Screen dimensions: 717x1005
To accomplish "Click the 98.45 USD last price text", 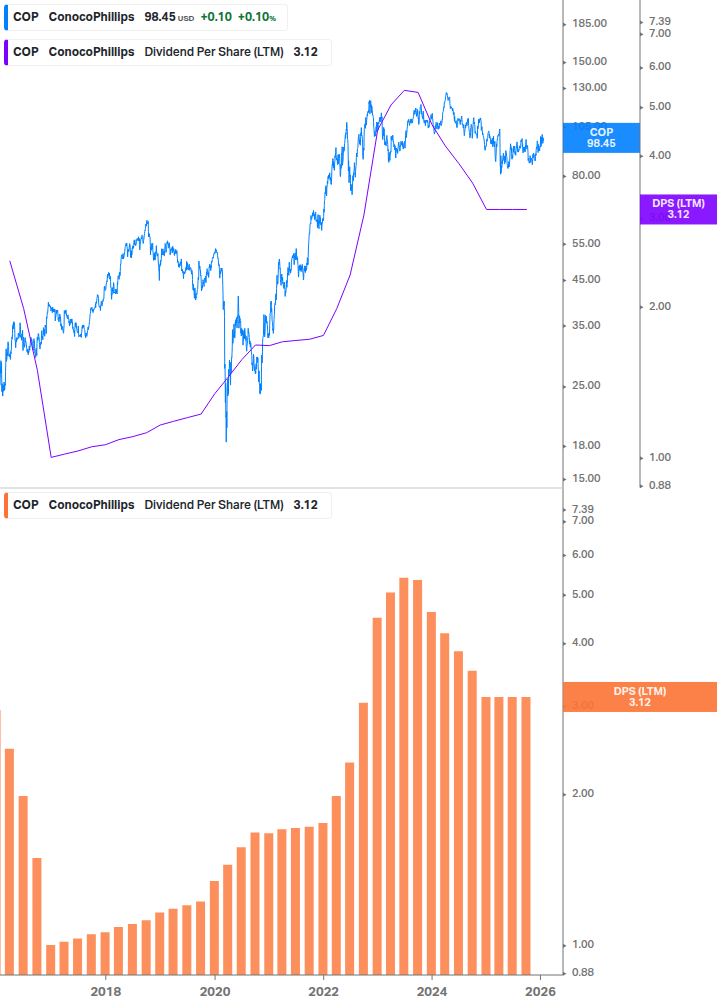I will (x=169, y=17).
